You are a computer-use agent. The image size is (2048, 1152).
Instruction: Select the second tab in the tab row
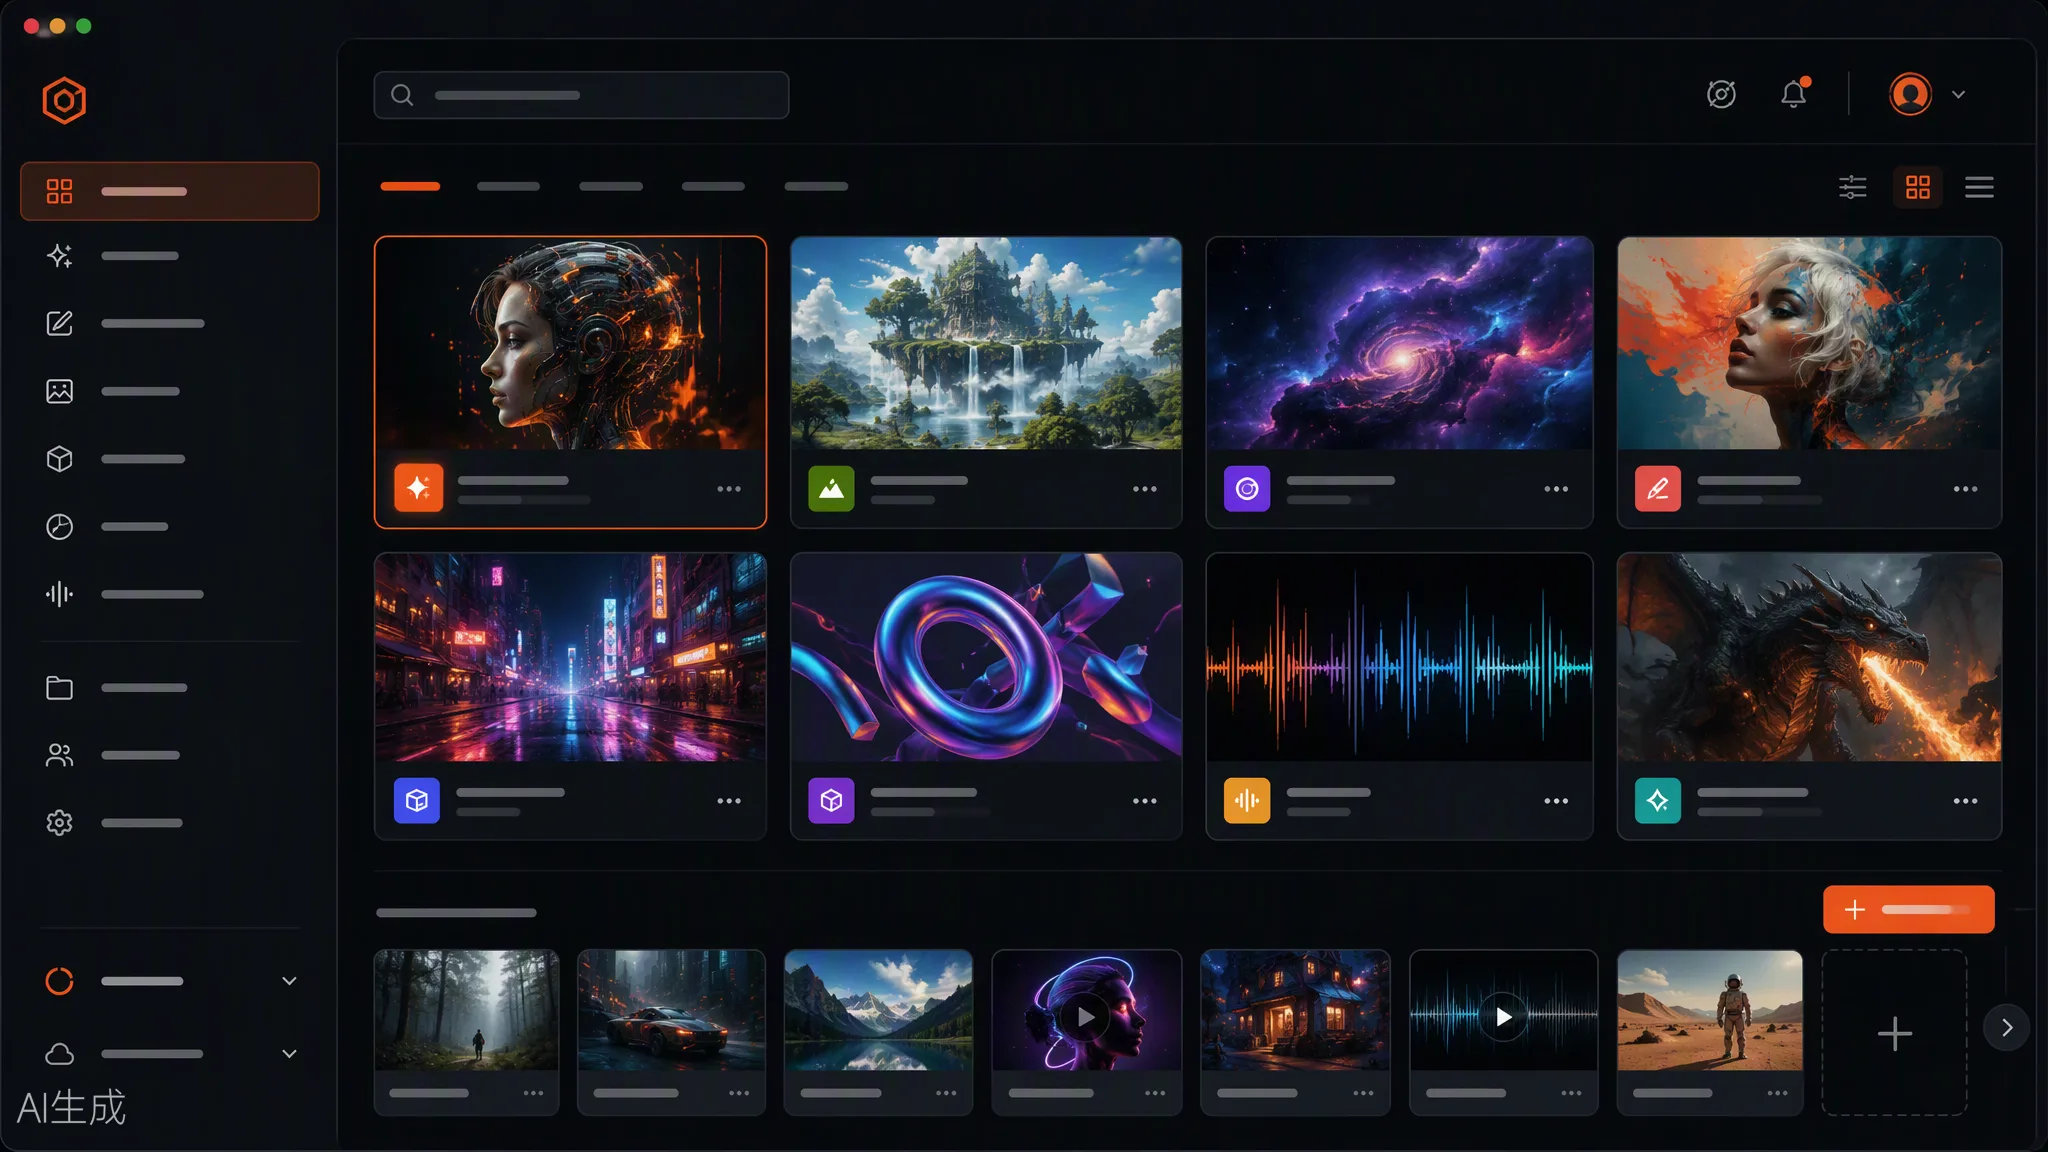point(508,186)
